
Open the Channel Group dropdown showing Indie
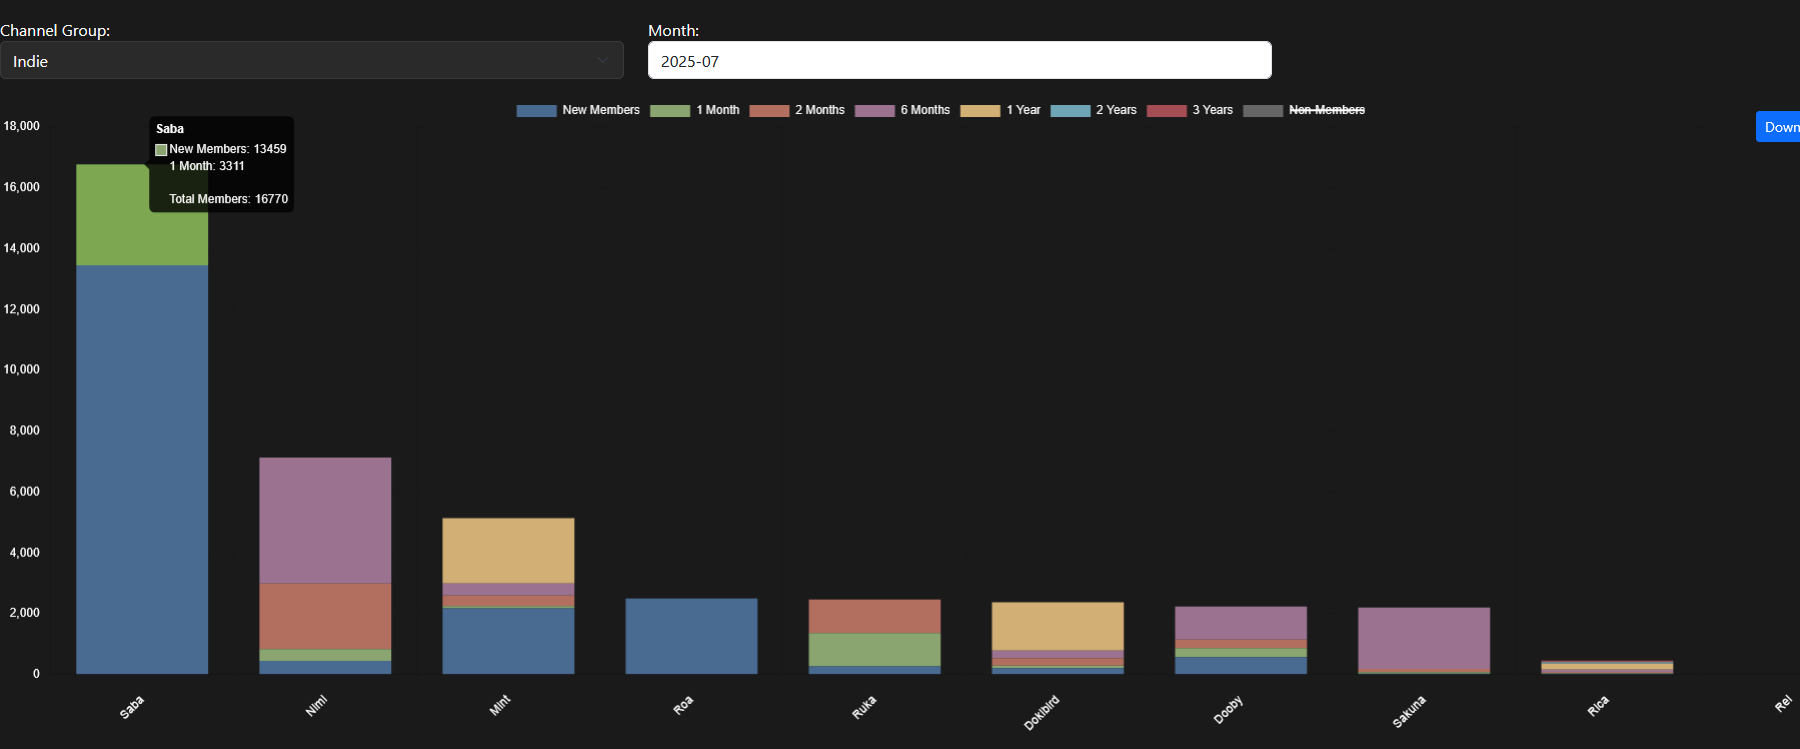311,61
